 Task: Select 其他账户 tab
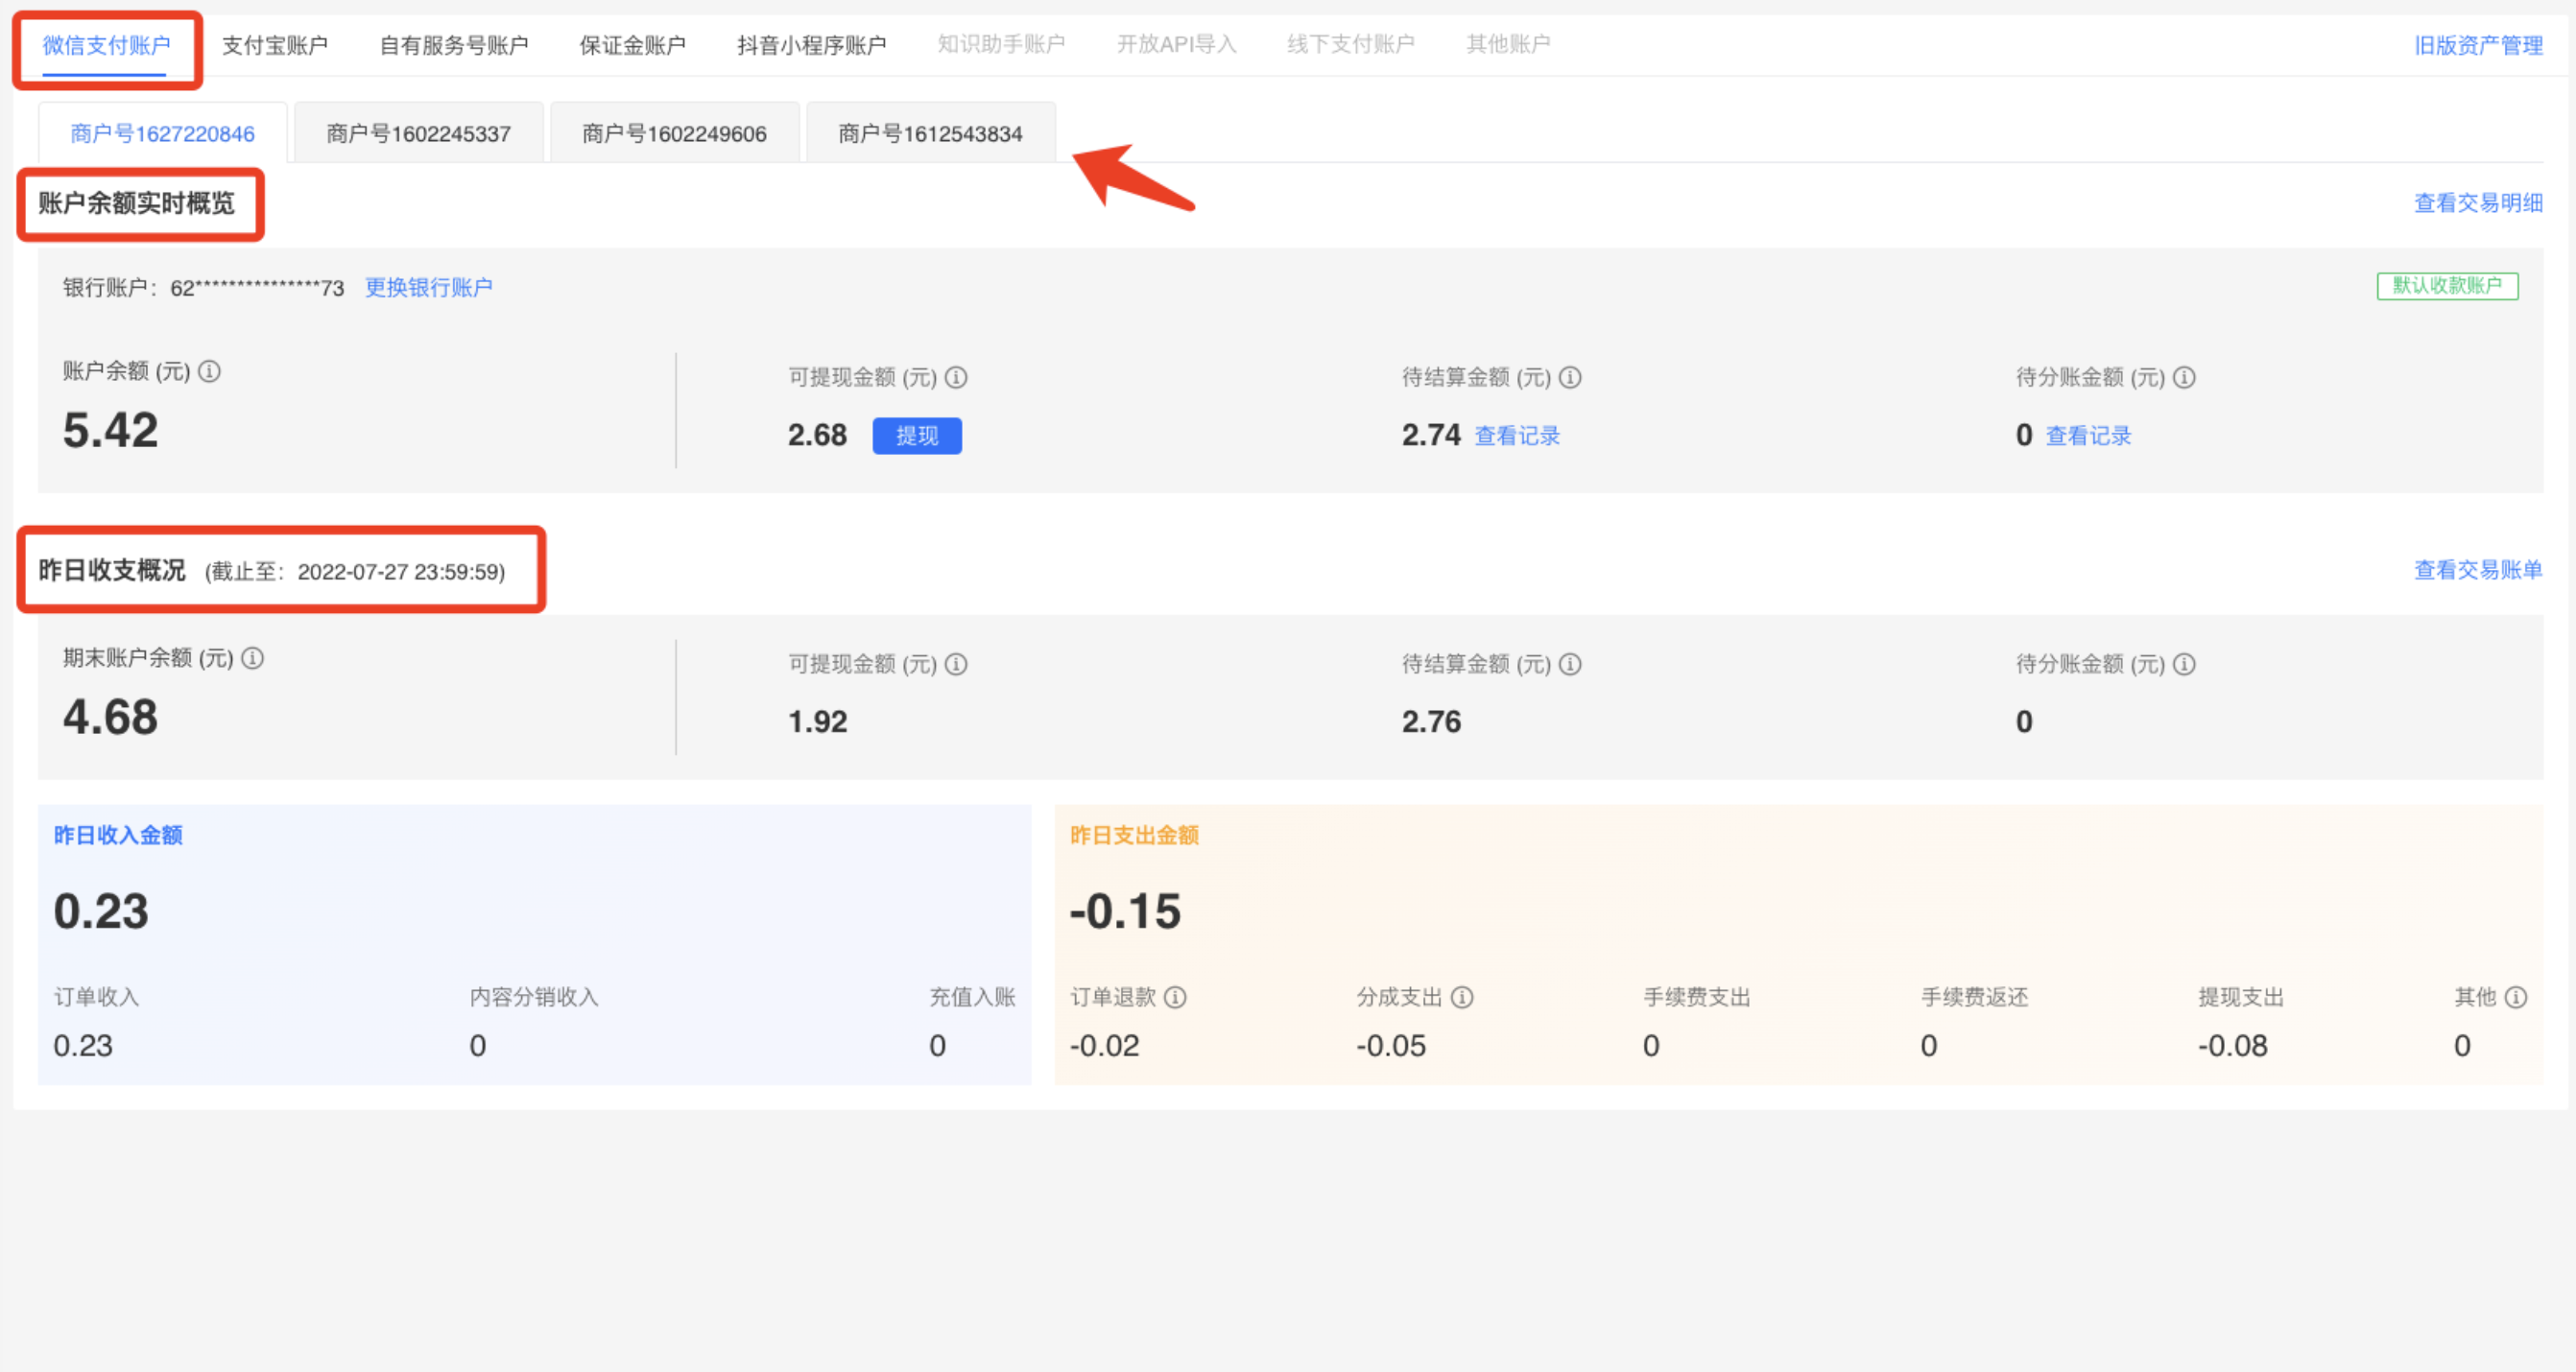click(x=1508, y=45)
